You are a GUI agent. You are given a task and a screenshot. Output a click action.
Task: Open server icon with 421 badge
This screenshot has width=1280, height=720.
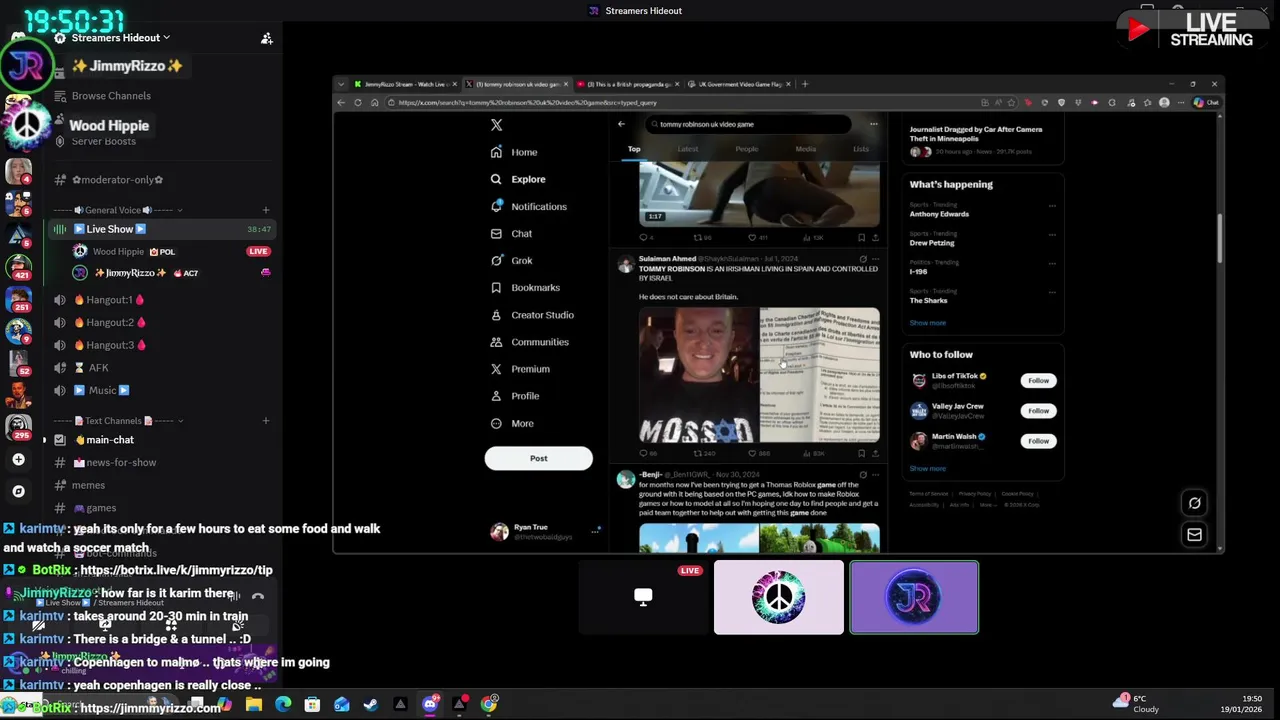pos(18,266)
